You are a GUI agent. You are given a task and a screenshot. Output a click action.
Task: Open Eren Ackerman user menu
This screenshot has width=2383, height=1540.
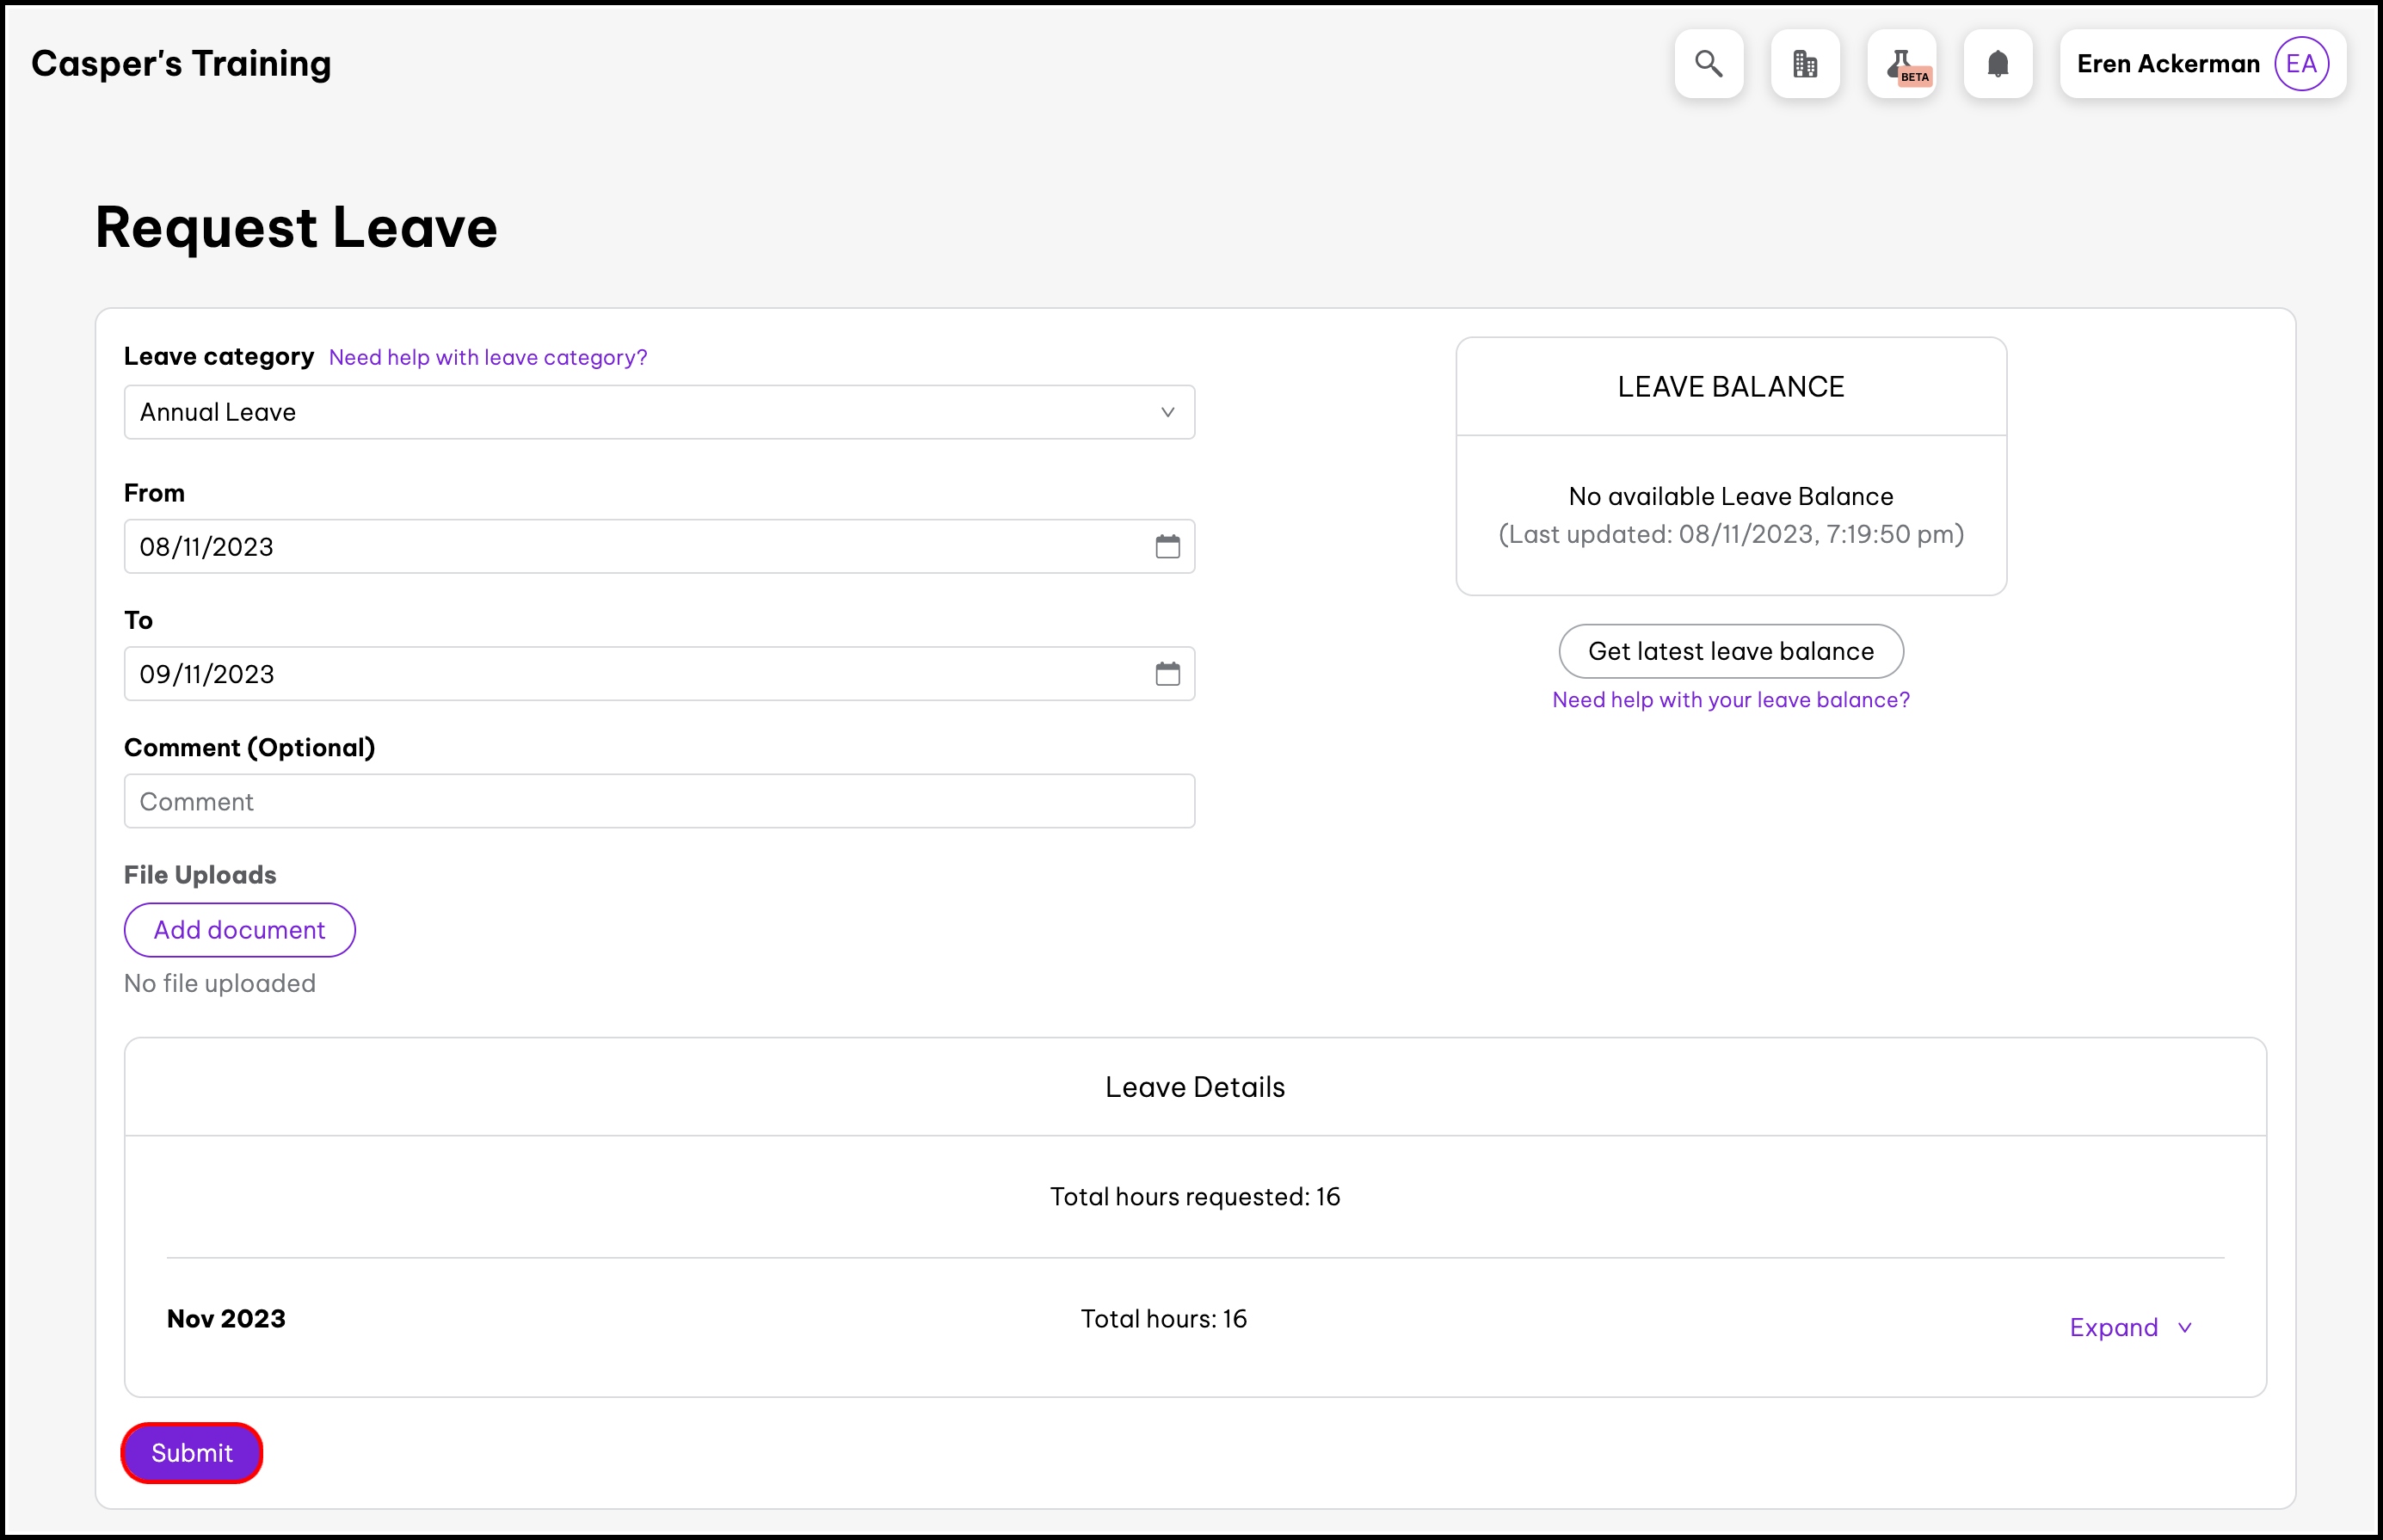2167,64
